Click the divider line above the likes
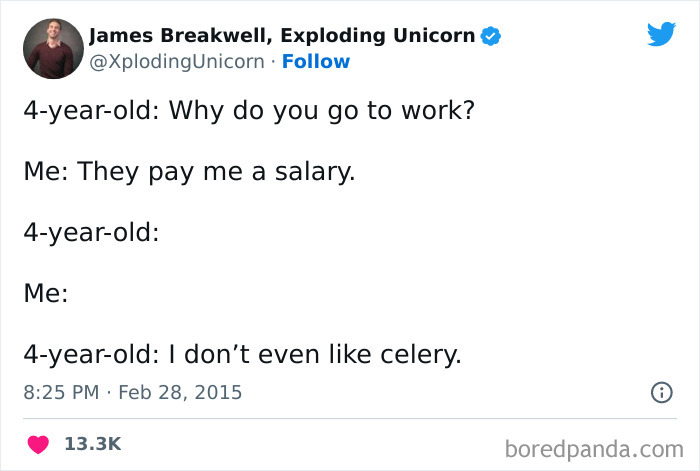 pyautogui.click(x=350, y=418)
